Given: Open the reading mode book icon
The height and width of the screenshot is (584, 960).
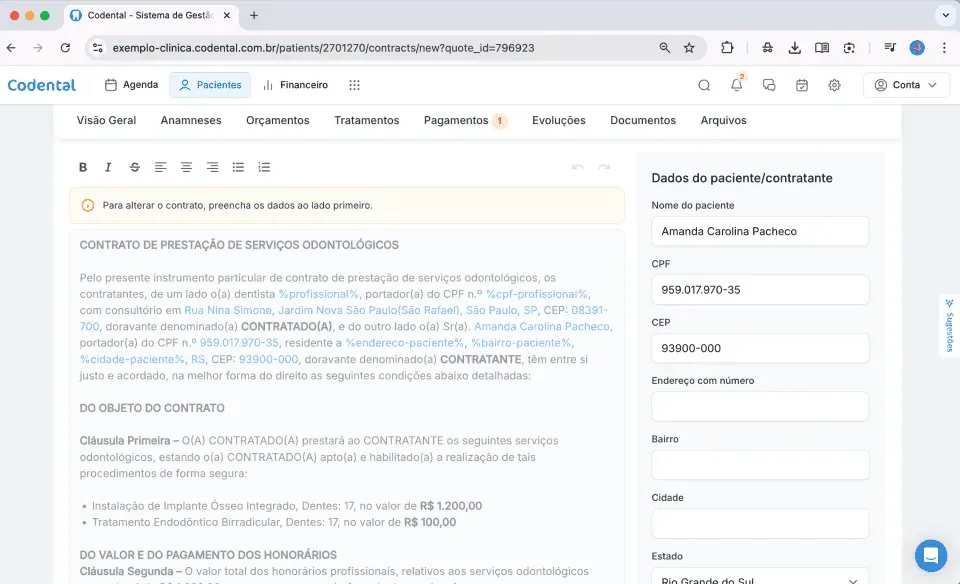Looking at the screenshot, I should 822,48.
